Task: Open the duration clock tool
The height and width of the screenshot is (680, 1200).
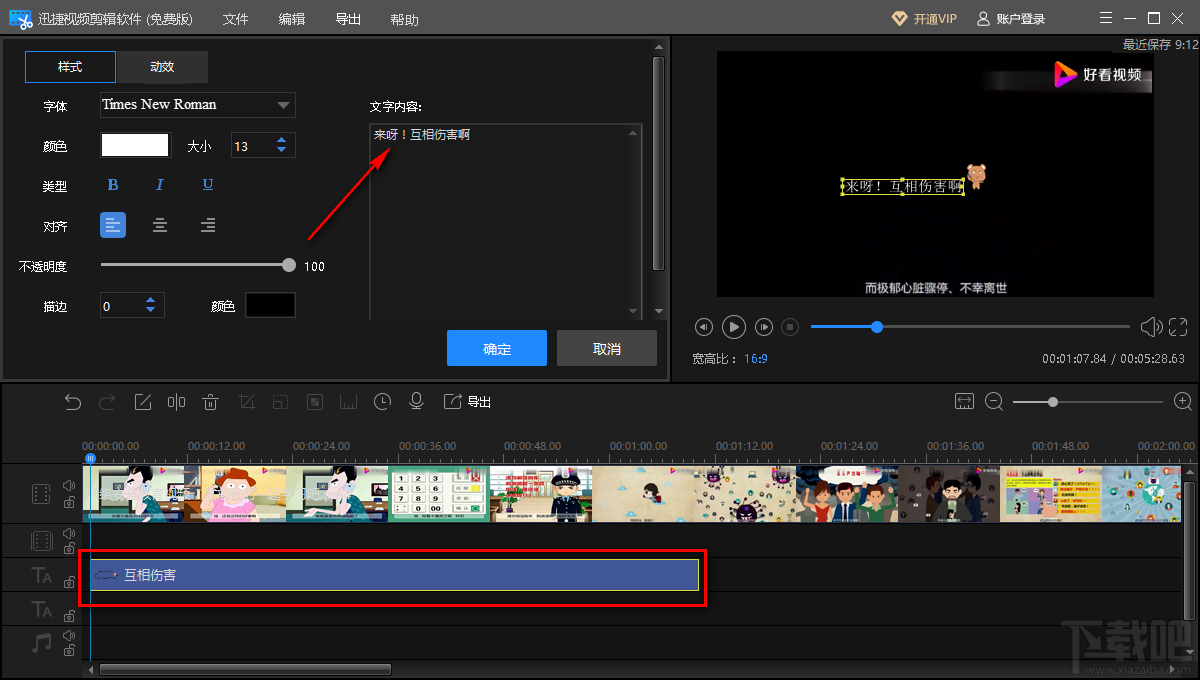Action: click(x=382, y=402)
